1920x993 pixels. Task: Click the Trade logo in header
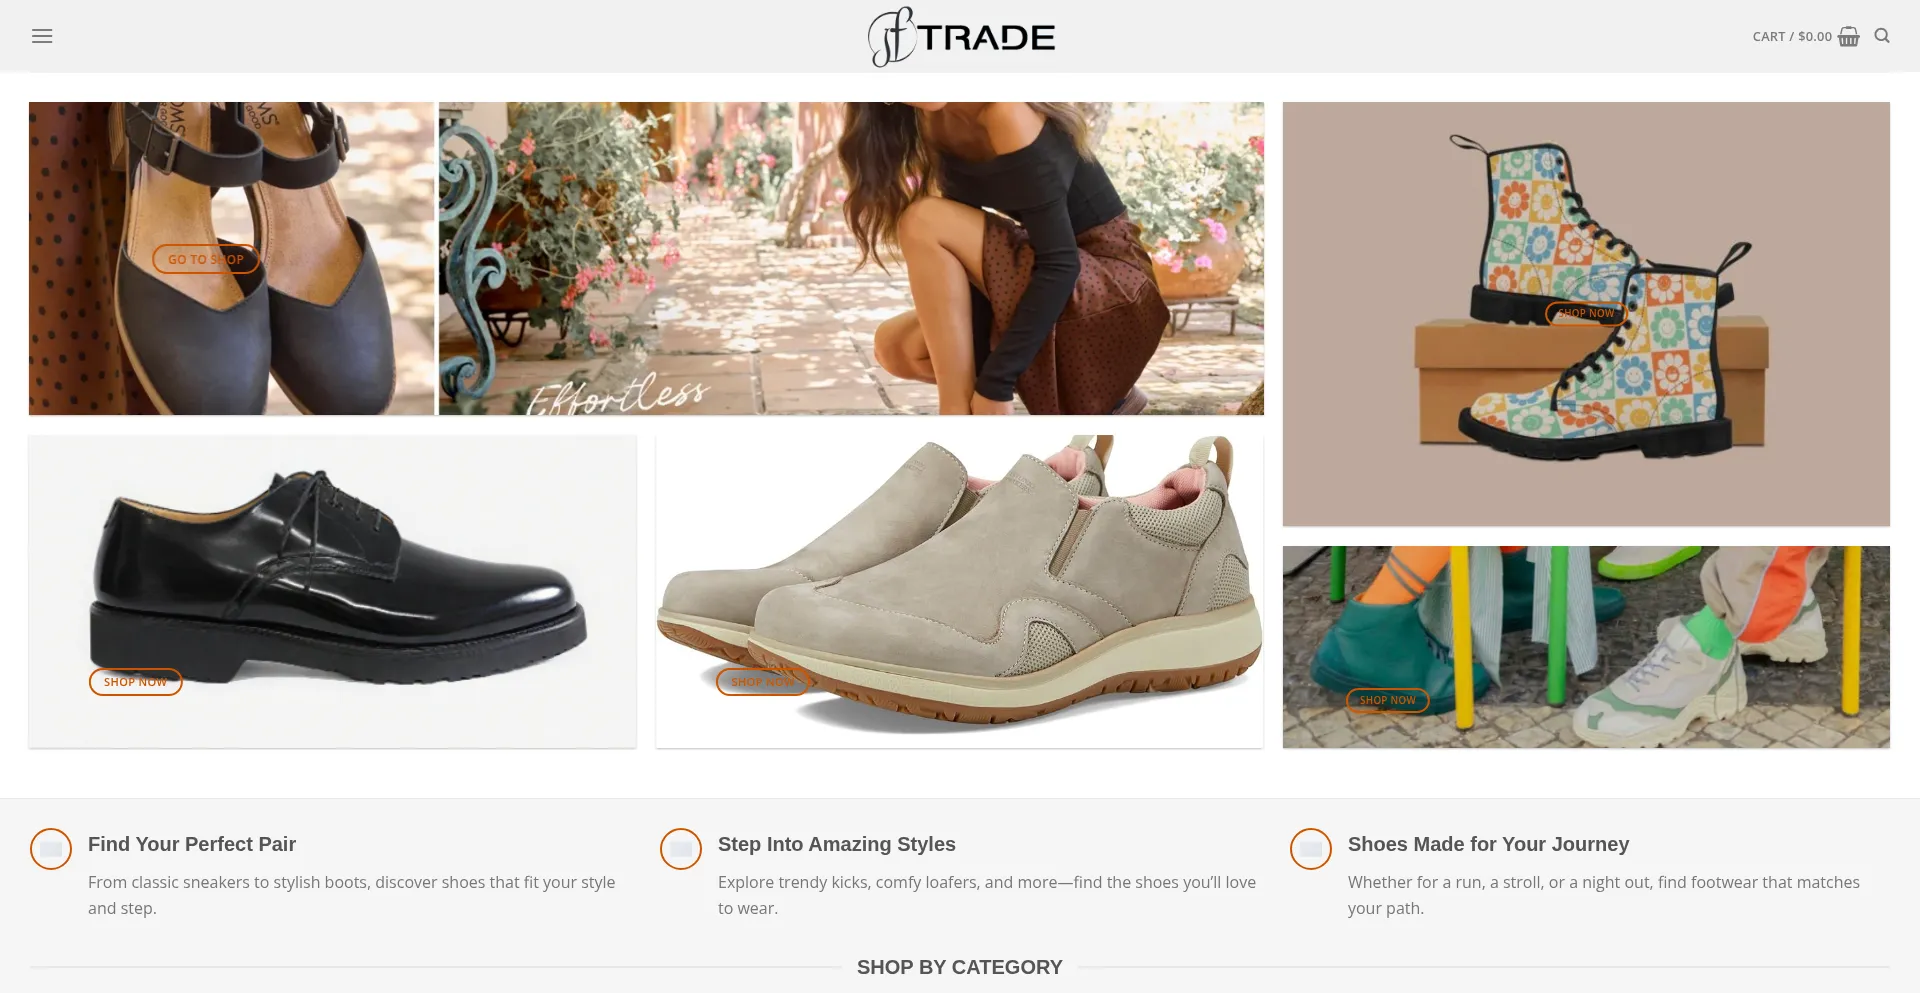(x=960, y=37)
